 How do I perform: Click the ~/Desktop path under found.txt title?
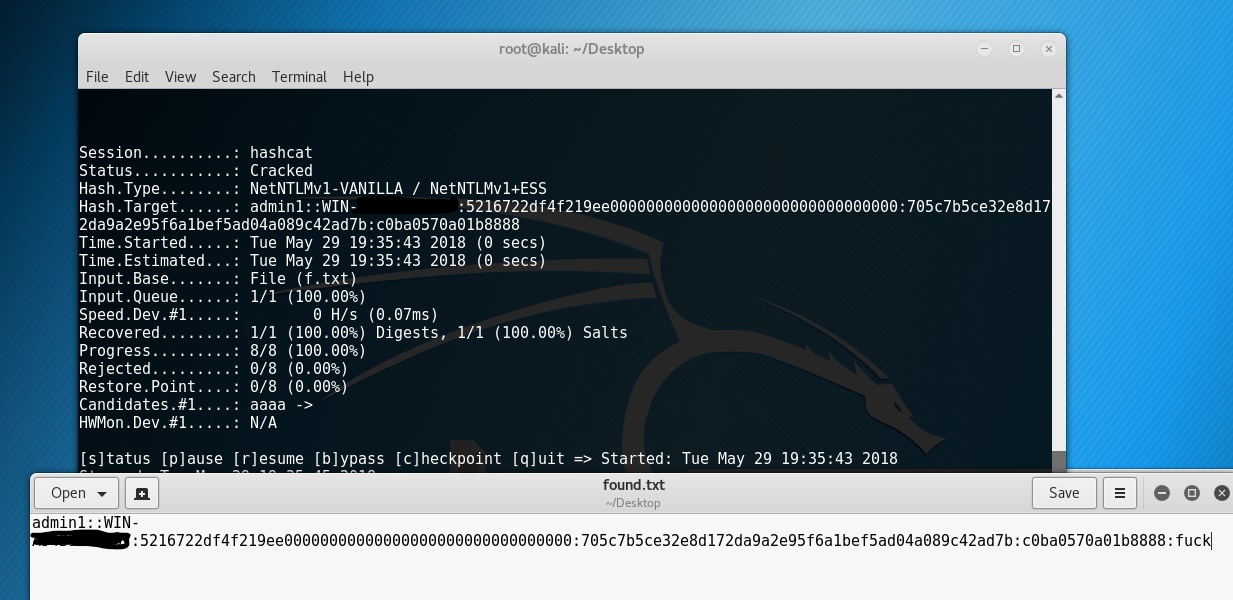tap(634, 503)
